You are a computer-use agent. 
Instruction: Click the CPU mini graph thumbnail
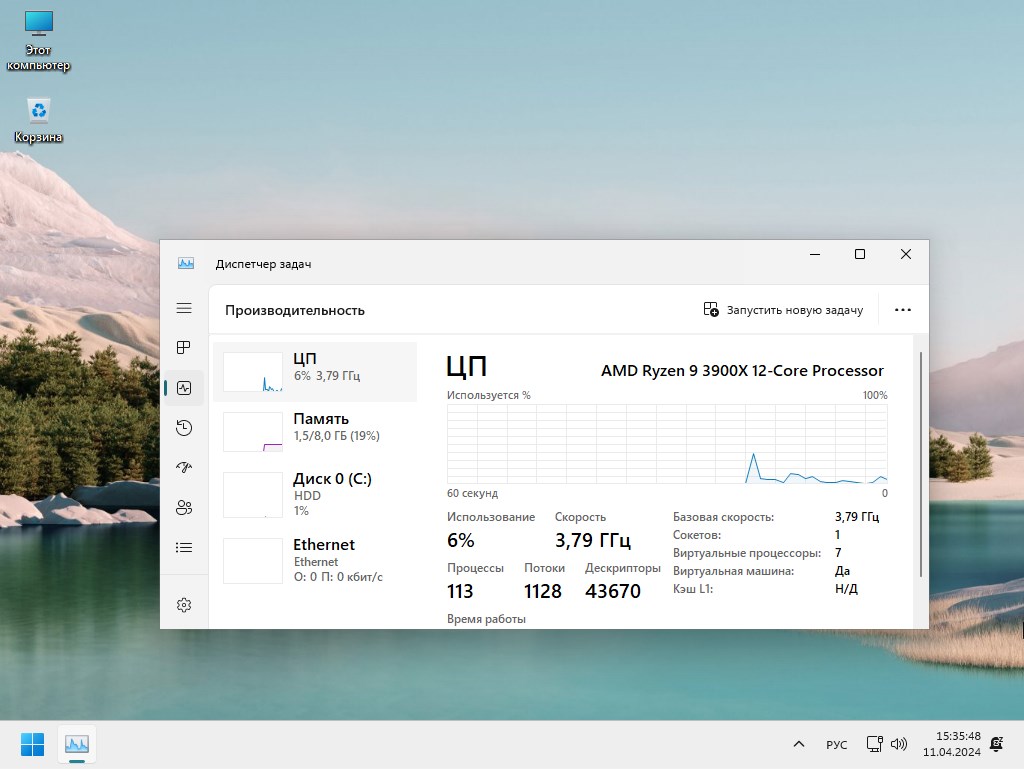click(x=253, y=372)
